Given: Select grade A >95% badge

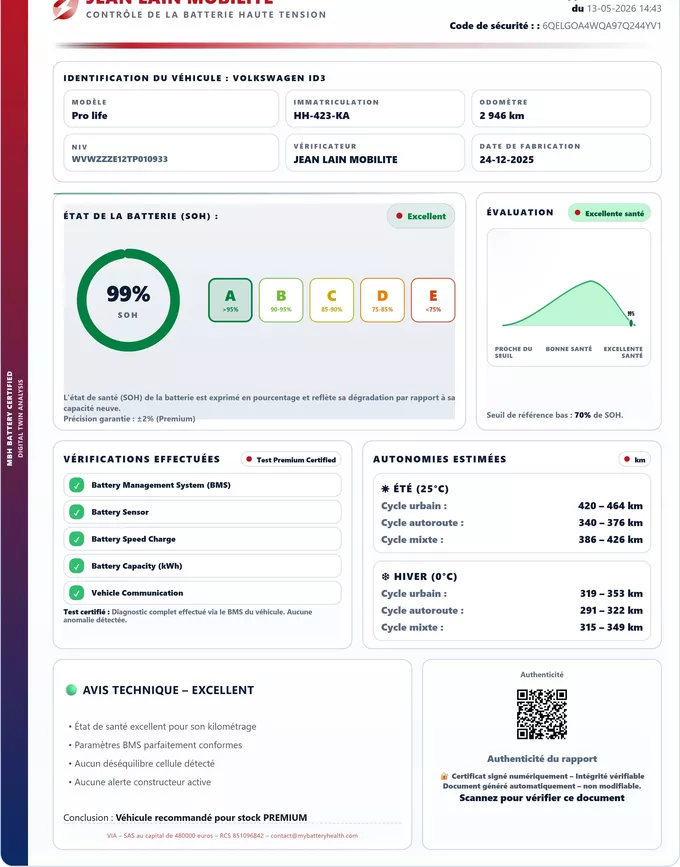Looking at the screenshot, I should point(231,300).
